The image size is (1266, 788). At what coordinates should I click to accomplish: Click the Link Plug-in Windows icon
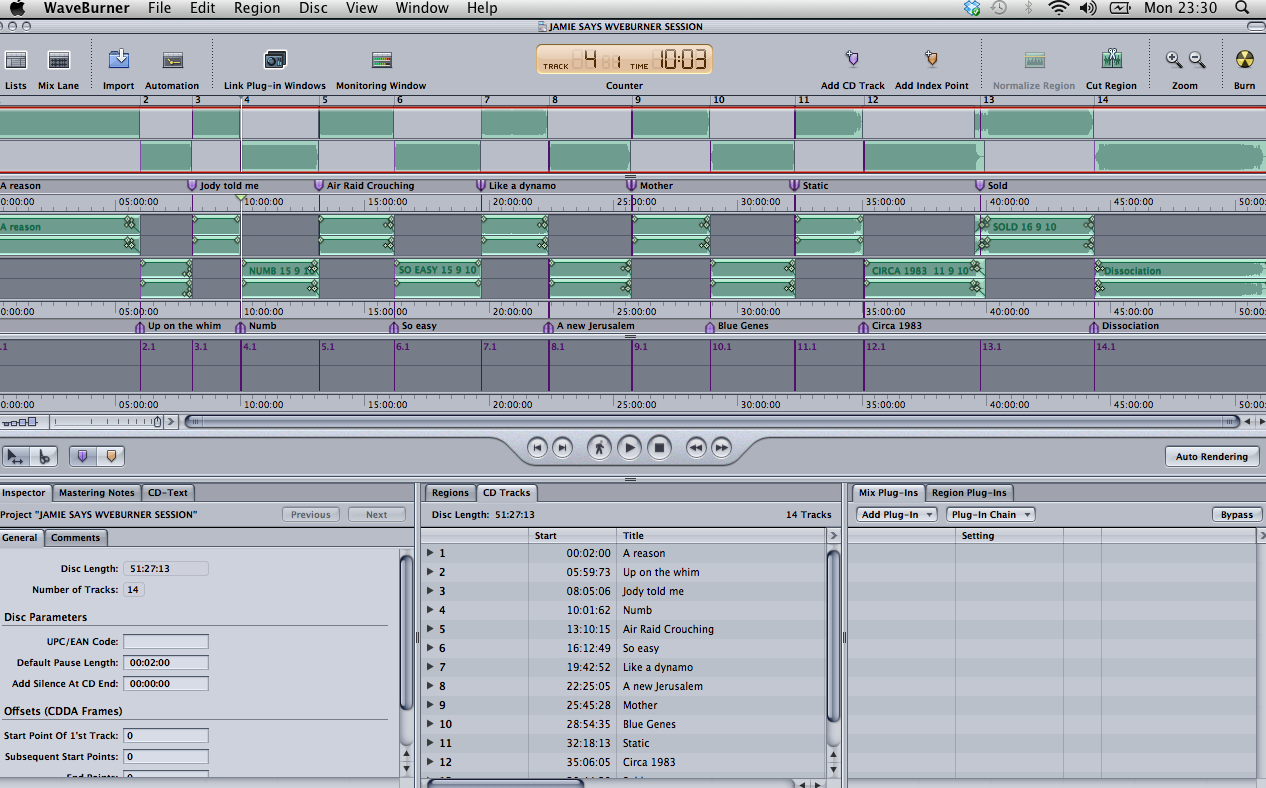click(274, 61)
